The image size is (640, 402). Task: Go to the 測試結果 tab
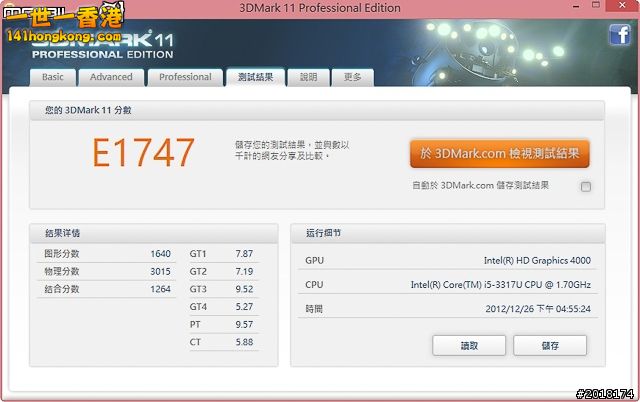tap(254, 77)
